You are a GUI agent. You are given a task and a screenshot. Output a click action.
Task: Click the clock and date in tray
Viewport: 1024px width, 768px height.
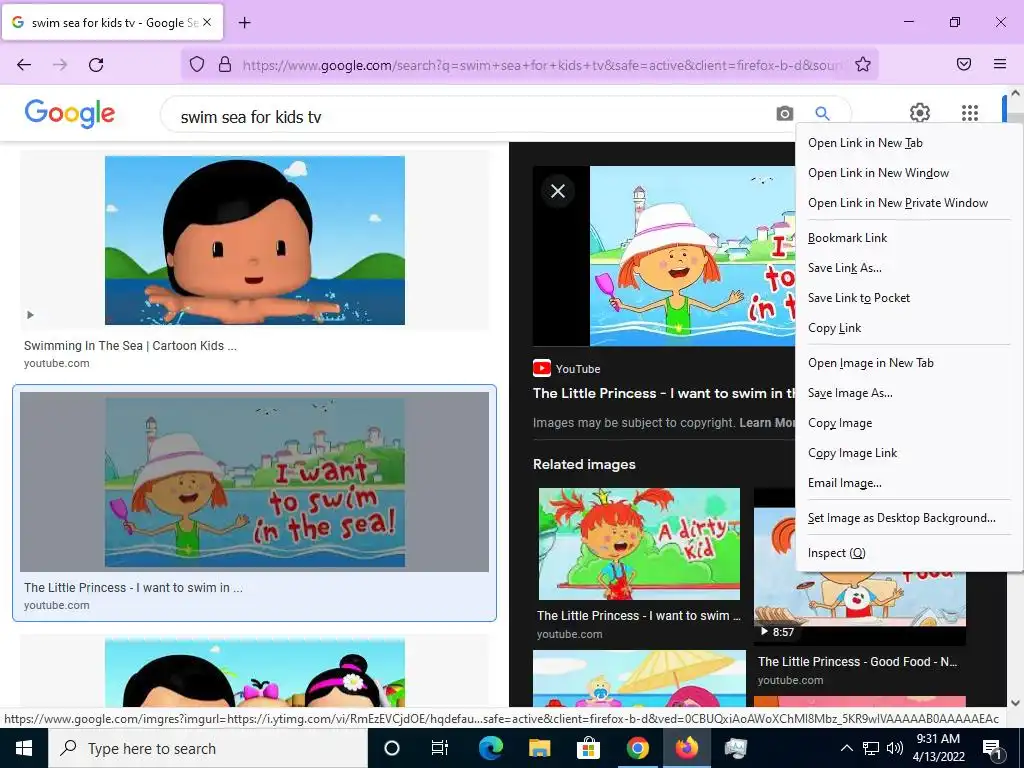point(938,748)
